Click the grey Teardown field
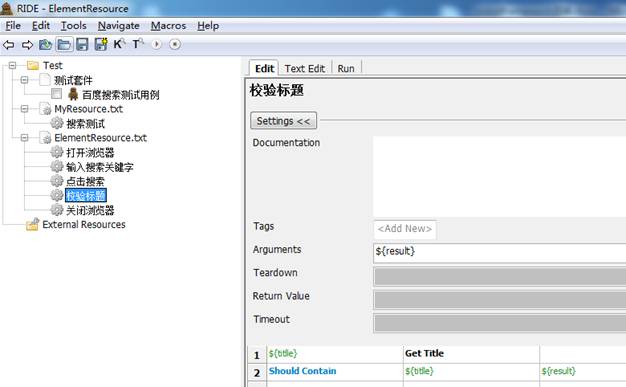 pyautogui.click(x=499, y=276)
